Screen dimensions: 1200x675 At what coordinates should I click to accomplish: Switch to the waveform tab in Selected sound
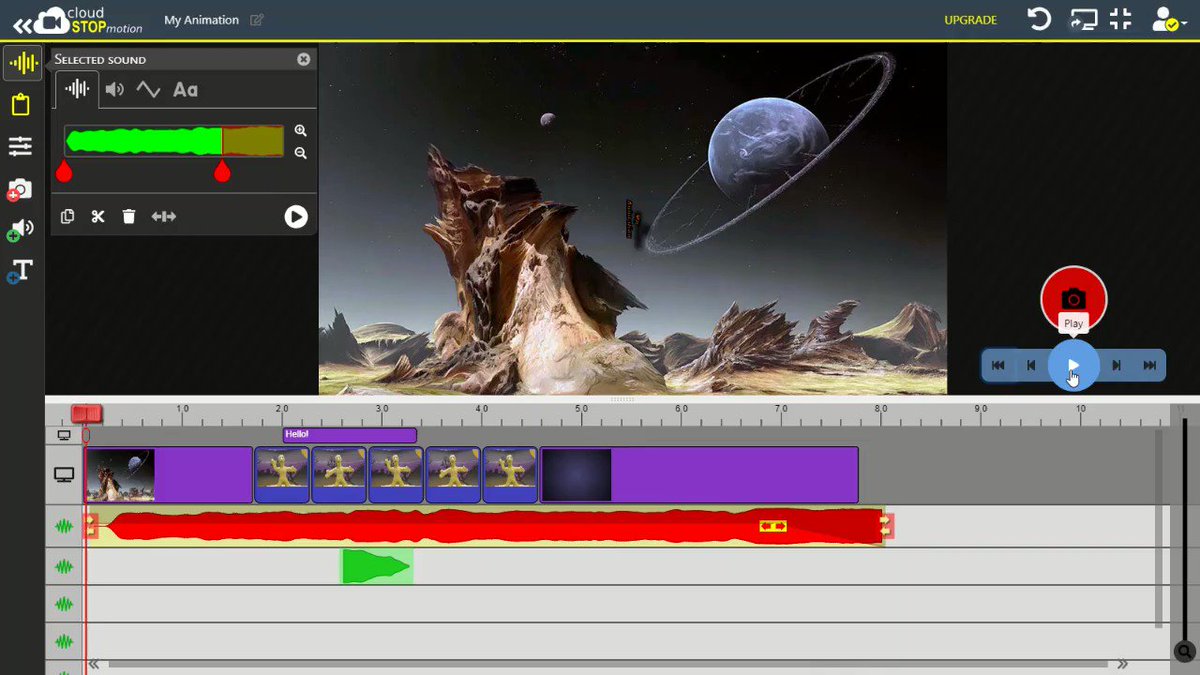[77, 89]
